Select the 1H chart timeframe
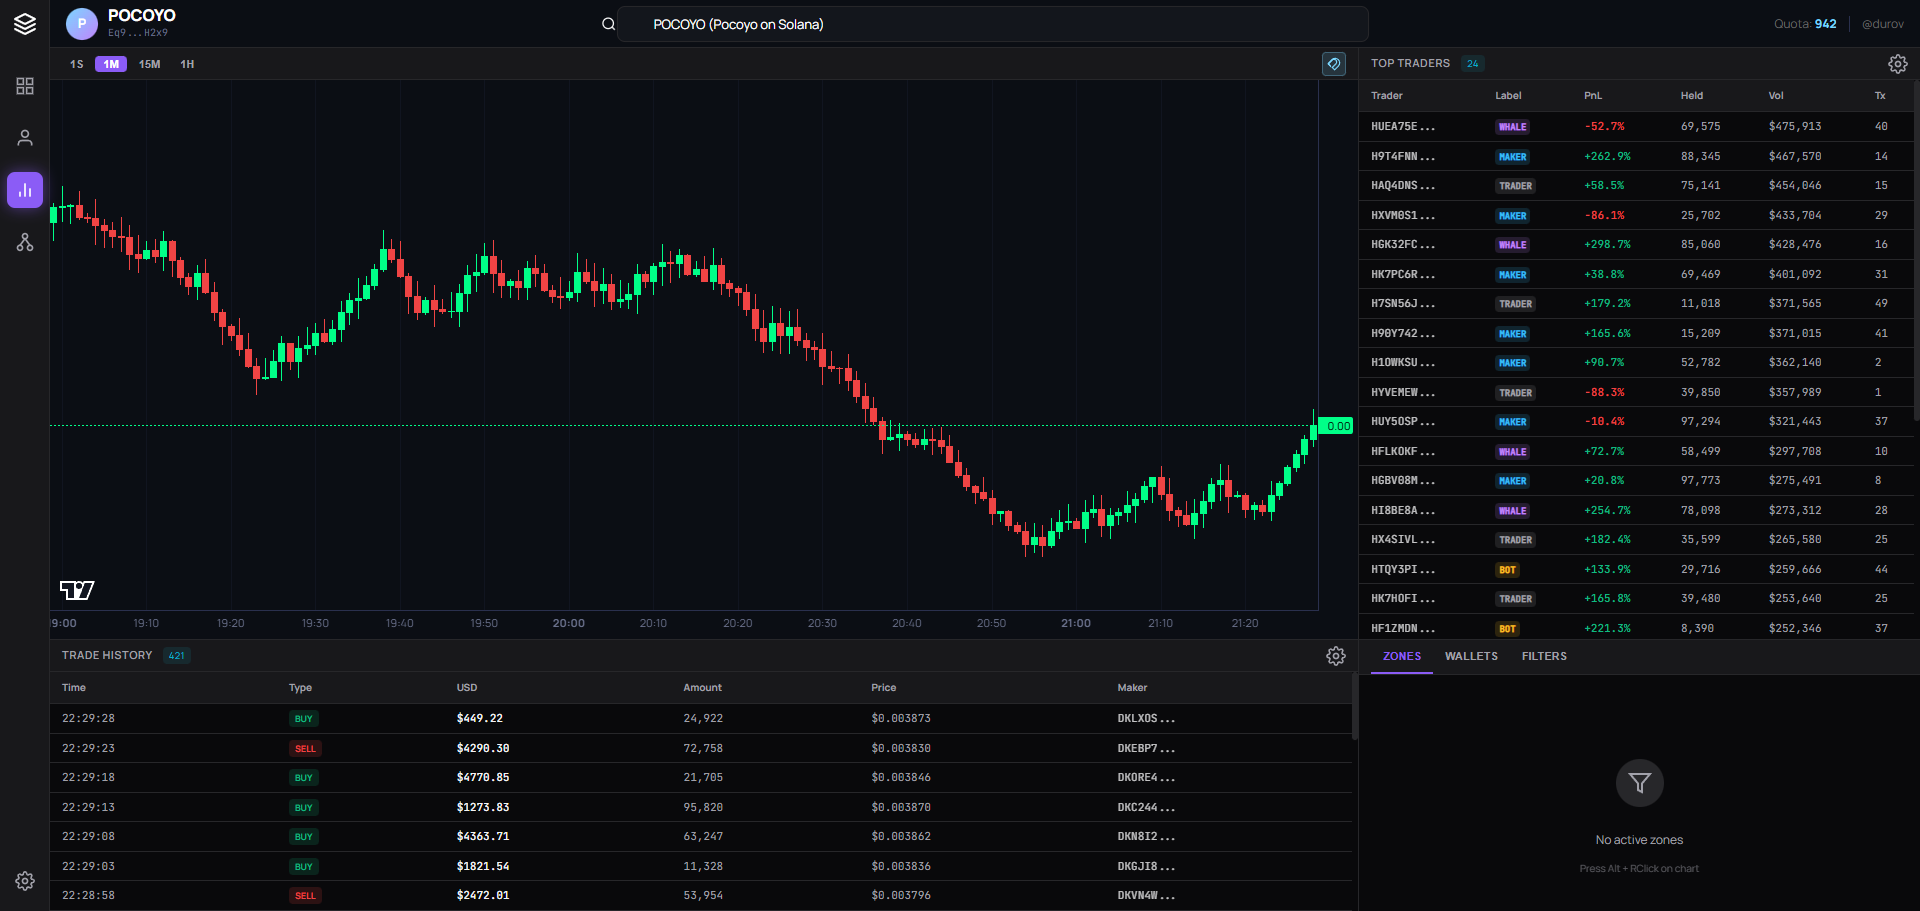 point(187,64)
